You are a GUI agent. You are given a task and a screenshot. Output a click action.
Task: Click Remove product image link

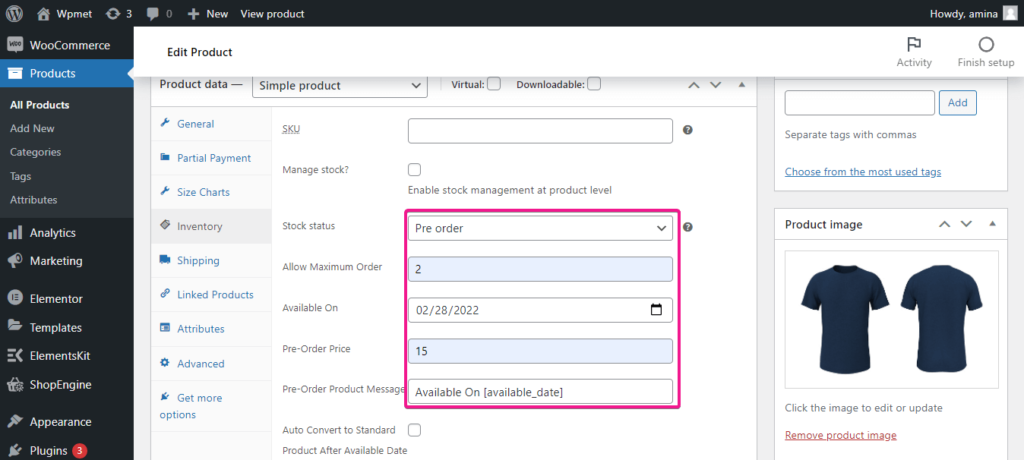click(840, 435)
